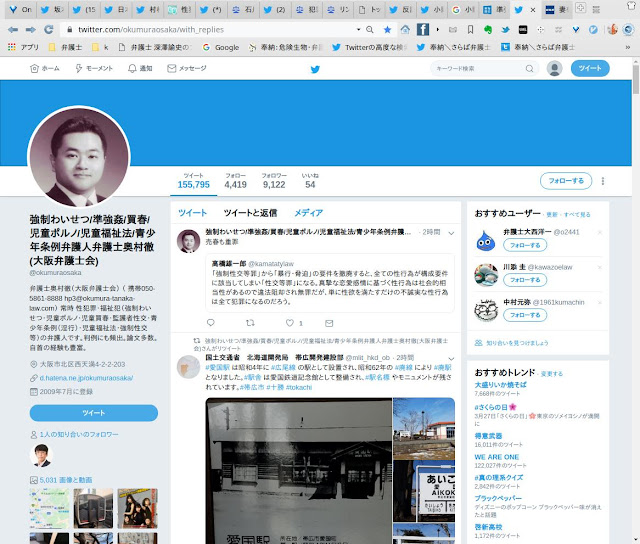The width and height of the screenshot is (640, 544).
Task: Click the フォローする button on profile
Action: click(566, 181)
